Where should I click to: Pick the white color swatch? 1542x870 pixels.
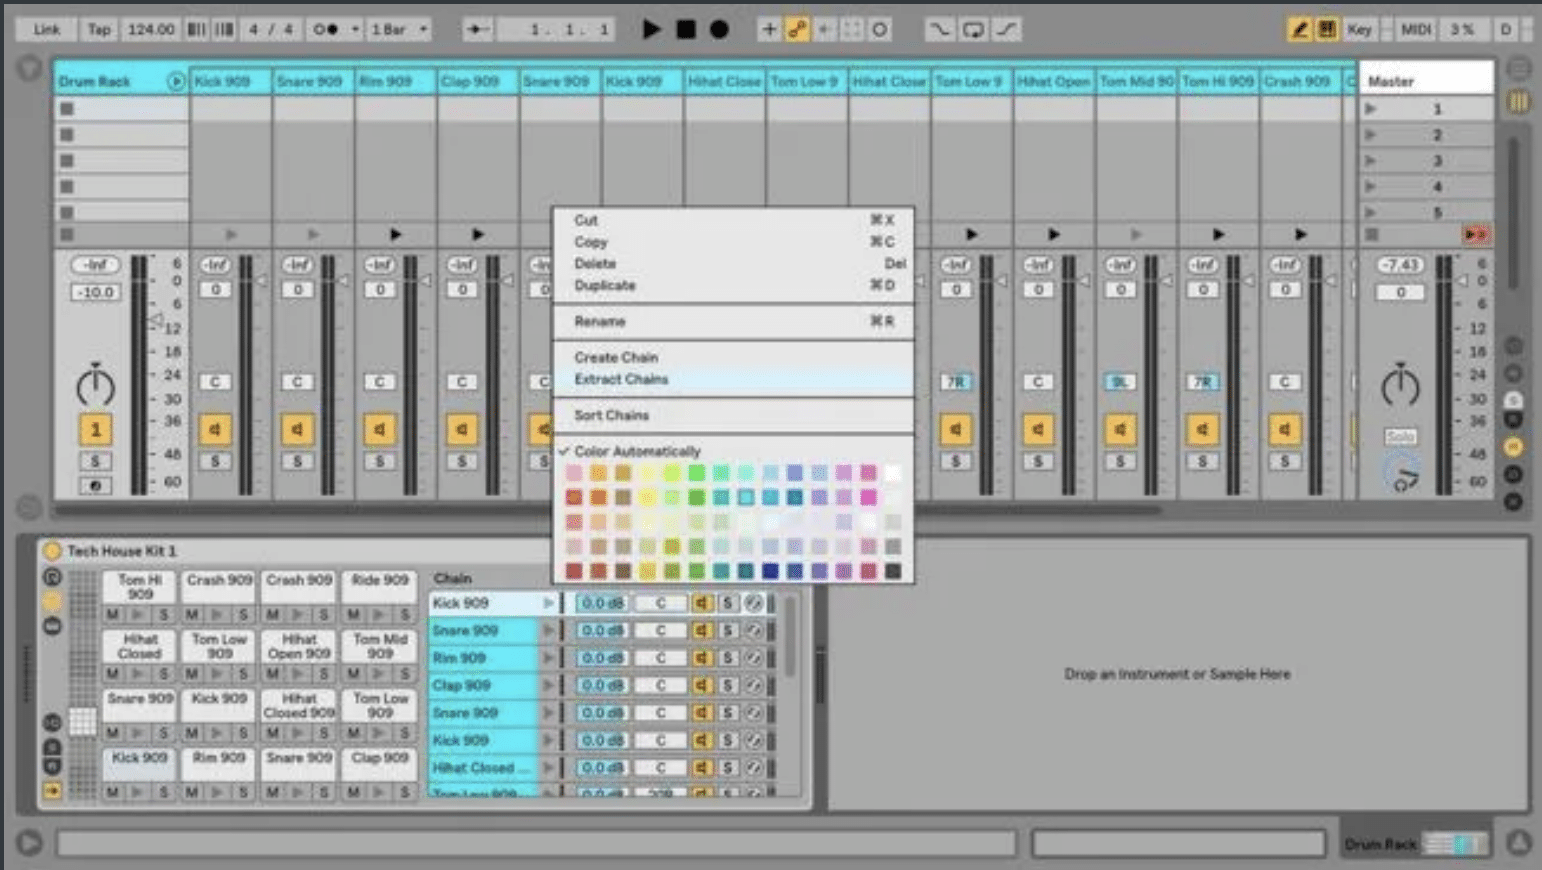[x=892, y=472]
